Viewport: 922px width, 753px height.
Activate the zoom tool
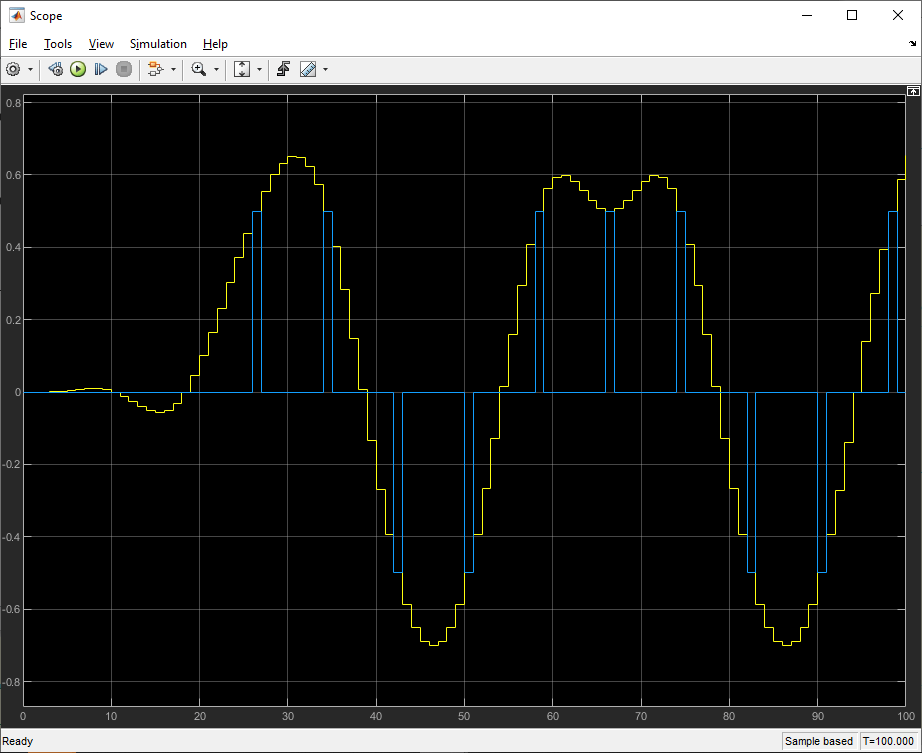199,69
